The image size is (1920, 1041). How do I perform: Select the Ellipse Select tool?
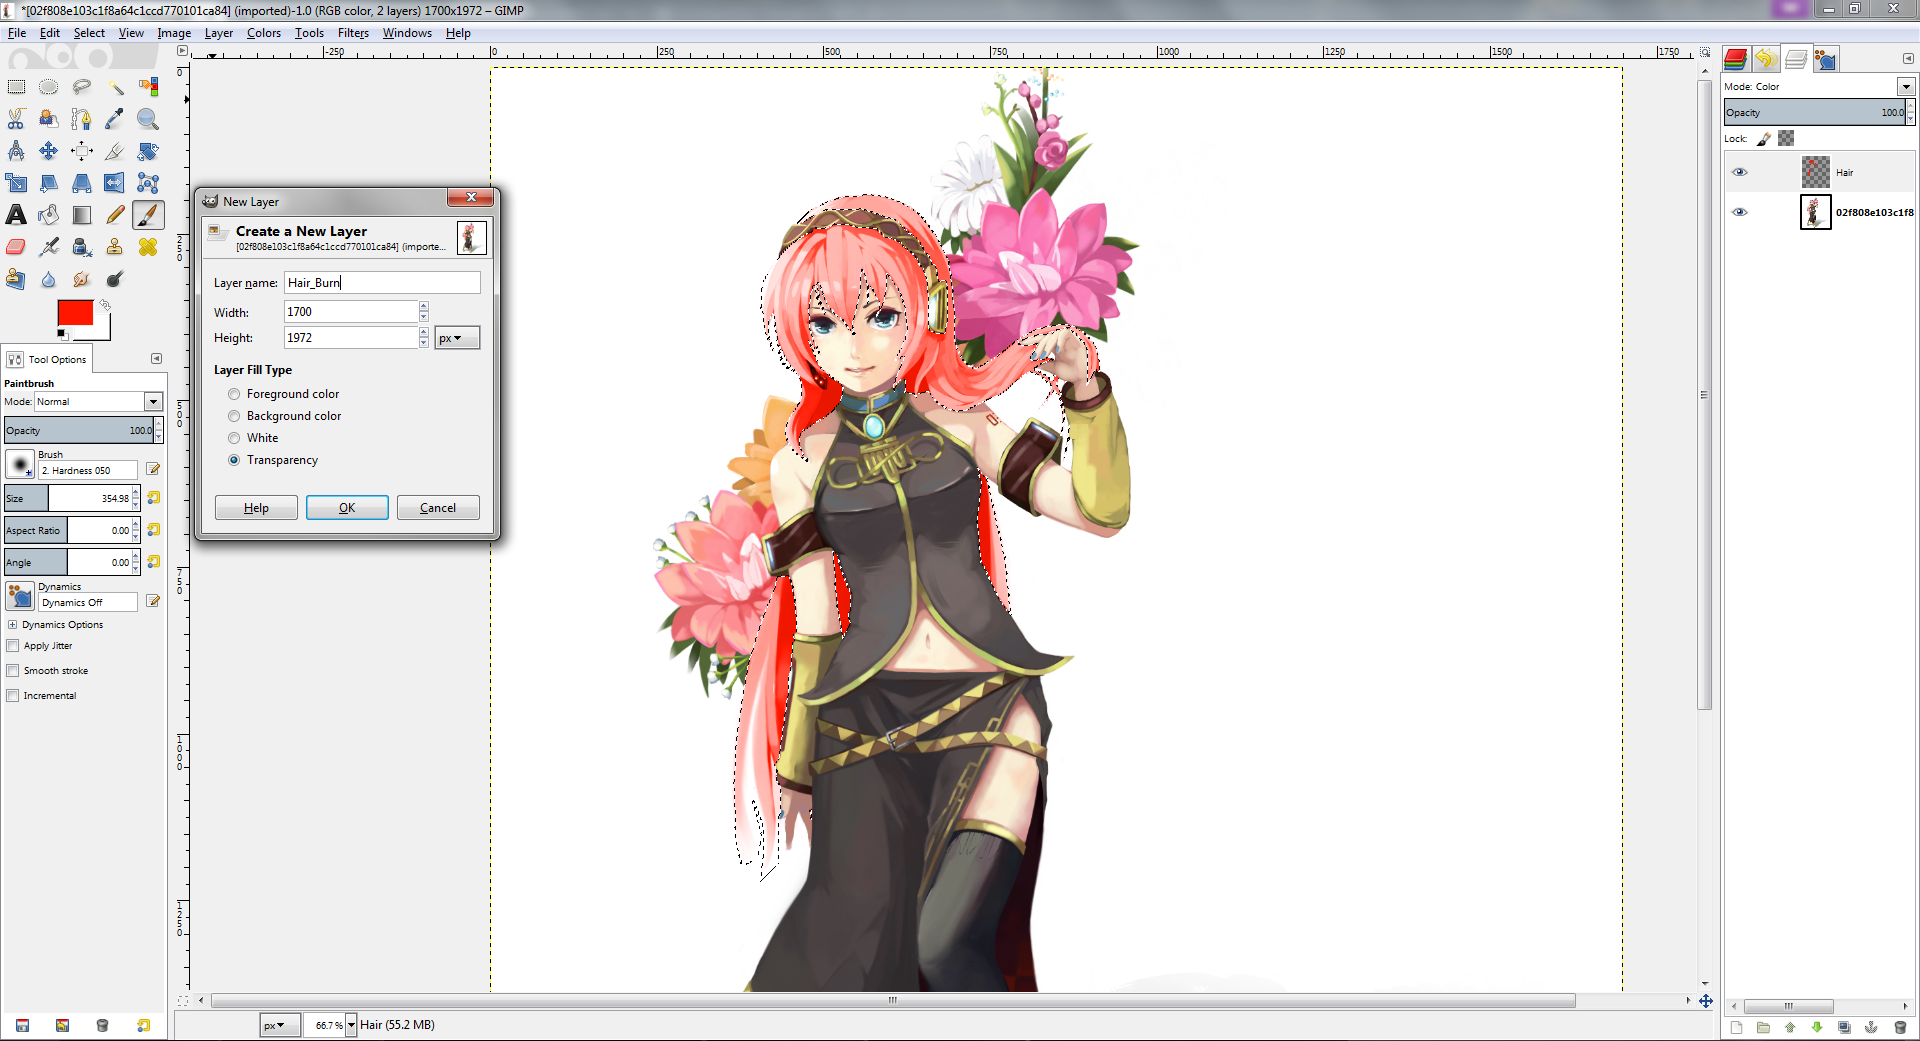tap(49, 87)
